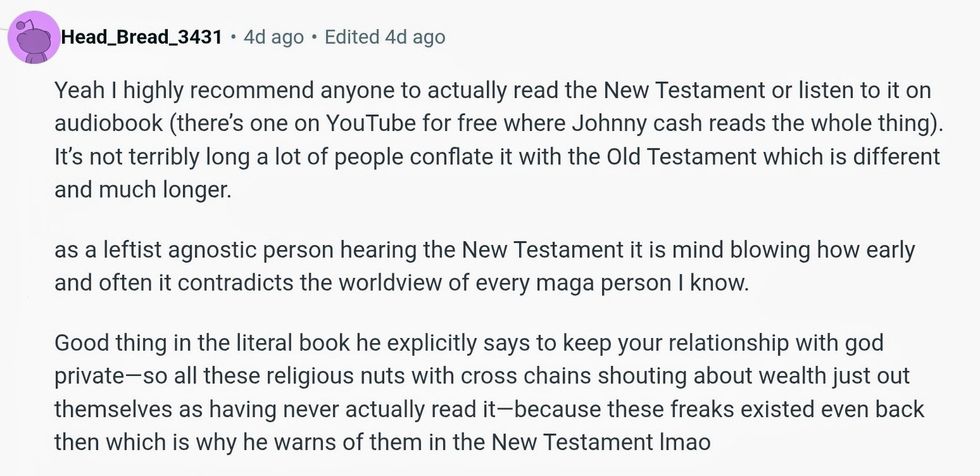Click the line "and much longer."
This screenshot has height=476, width=980.
(x=143, y=190)
